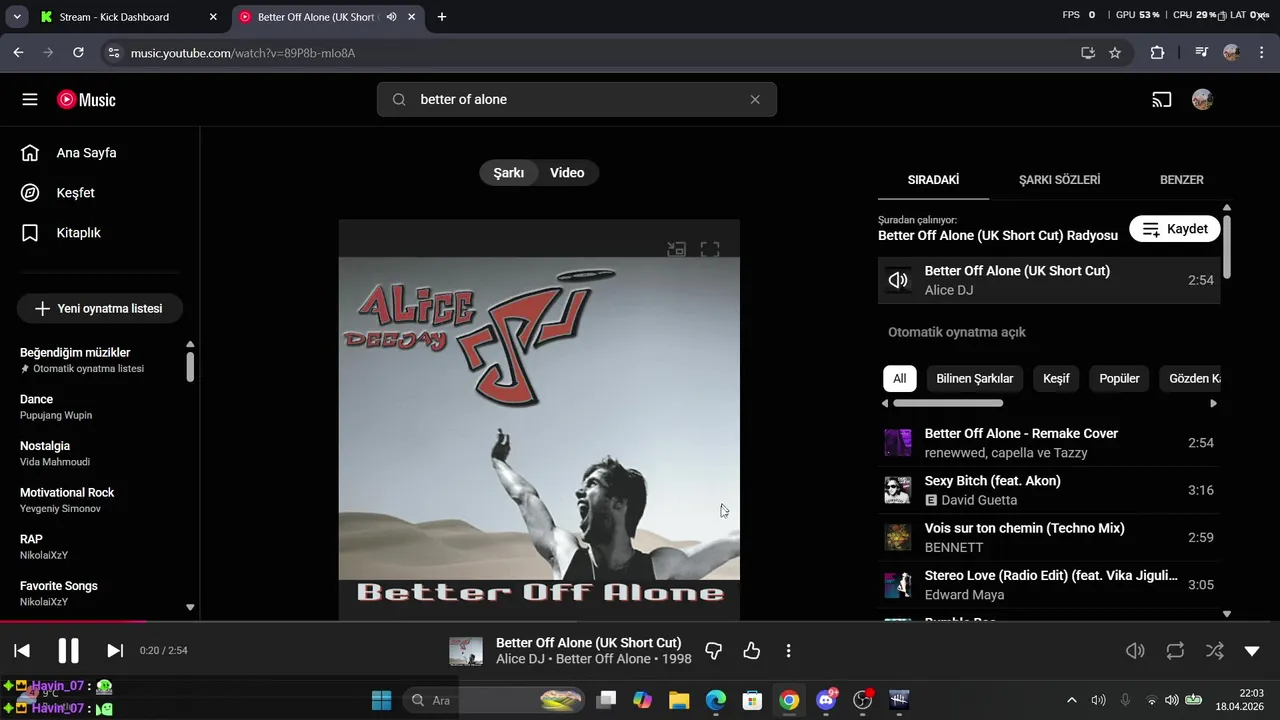Open File Explorer from the taskbar
1280x720 pixels.
(x=679, y=700)
